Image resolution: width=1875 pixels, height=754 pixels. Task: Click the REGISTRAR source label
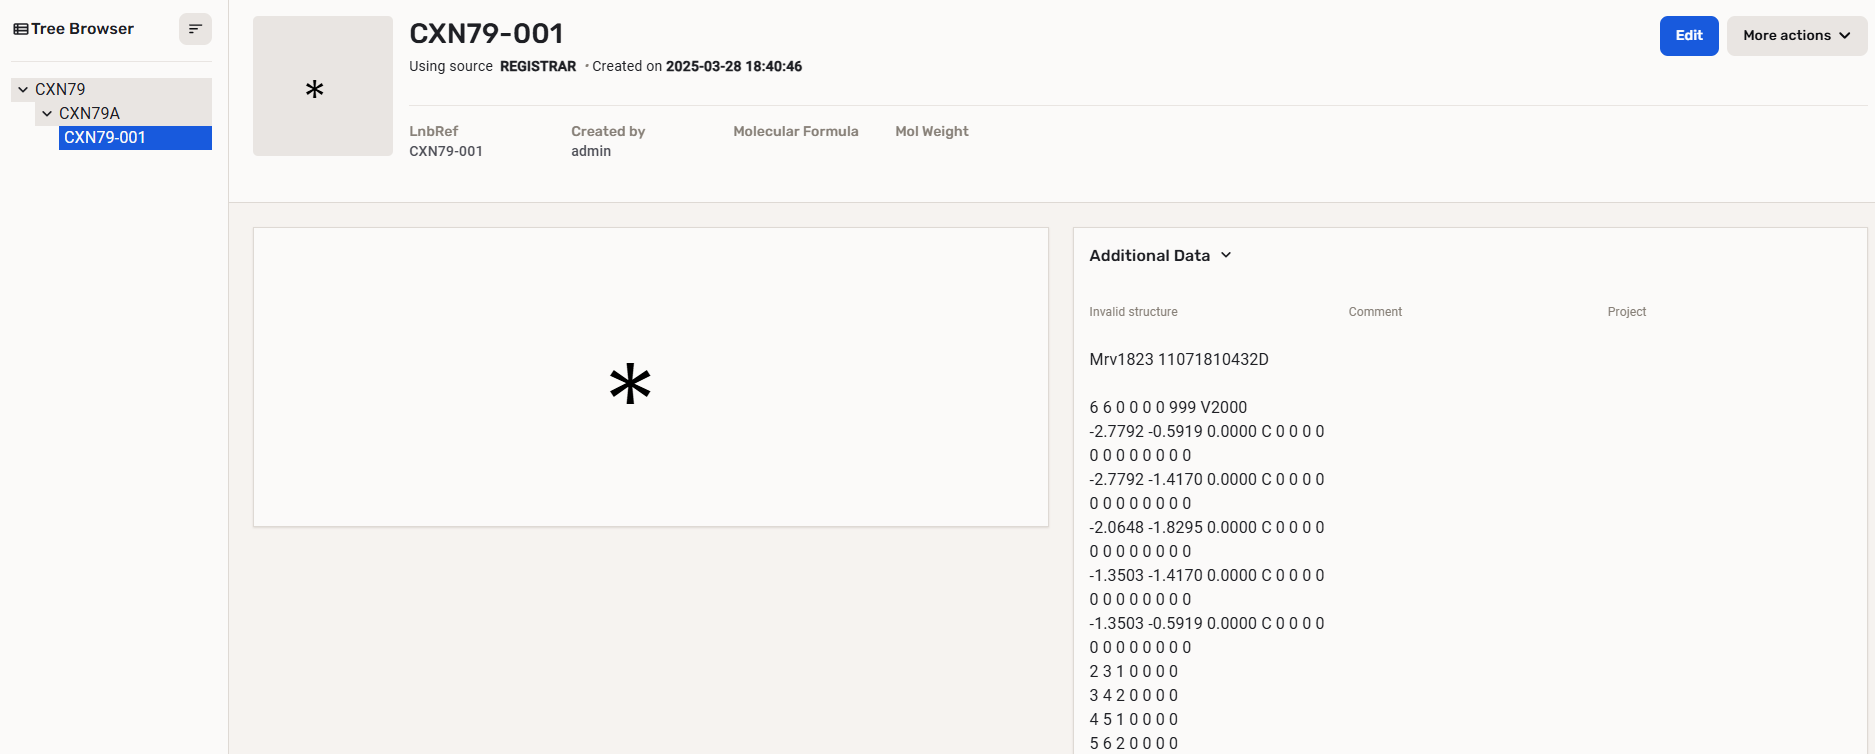(x=538, y=67)
